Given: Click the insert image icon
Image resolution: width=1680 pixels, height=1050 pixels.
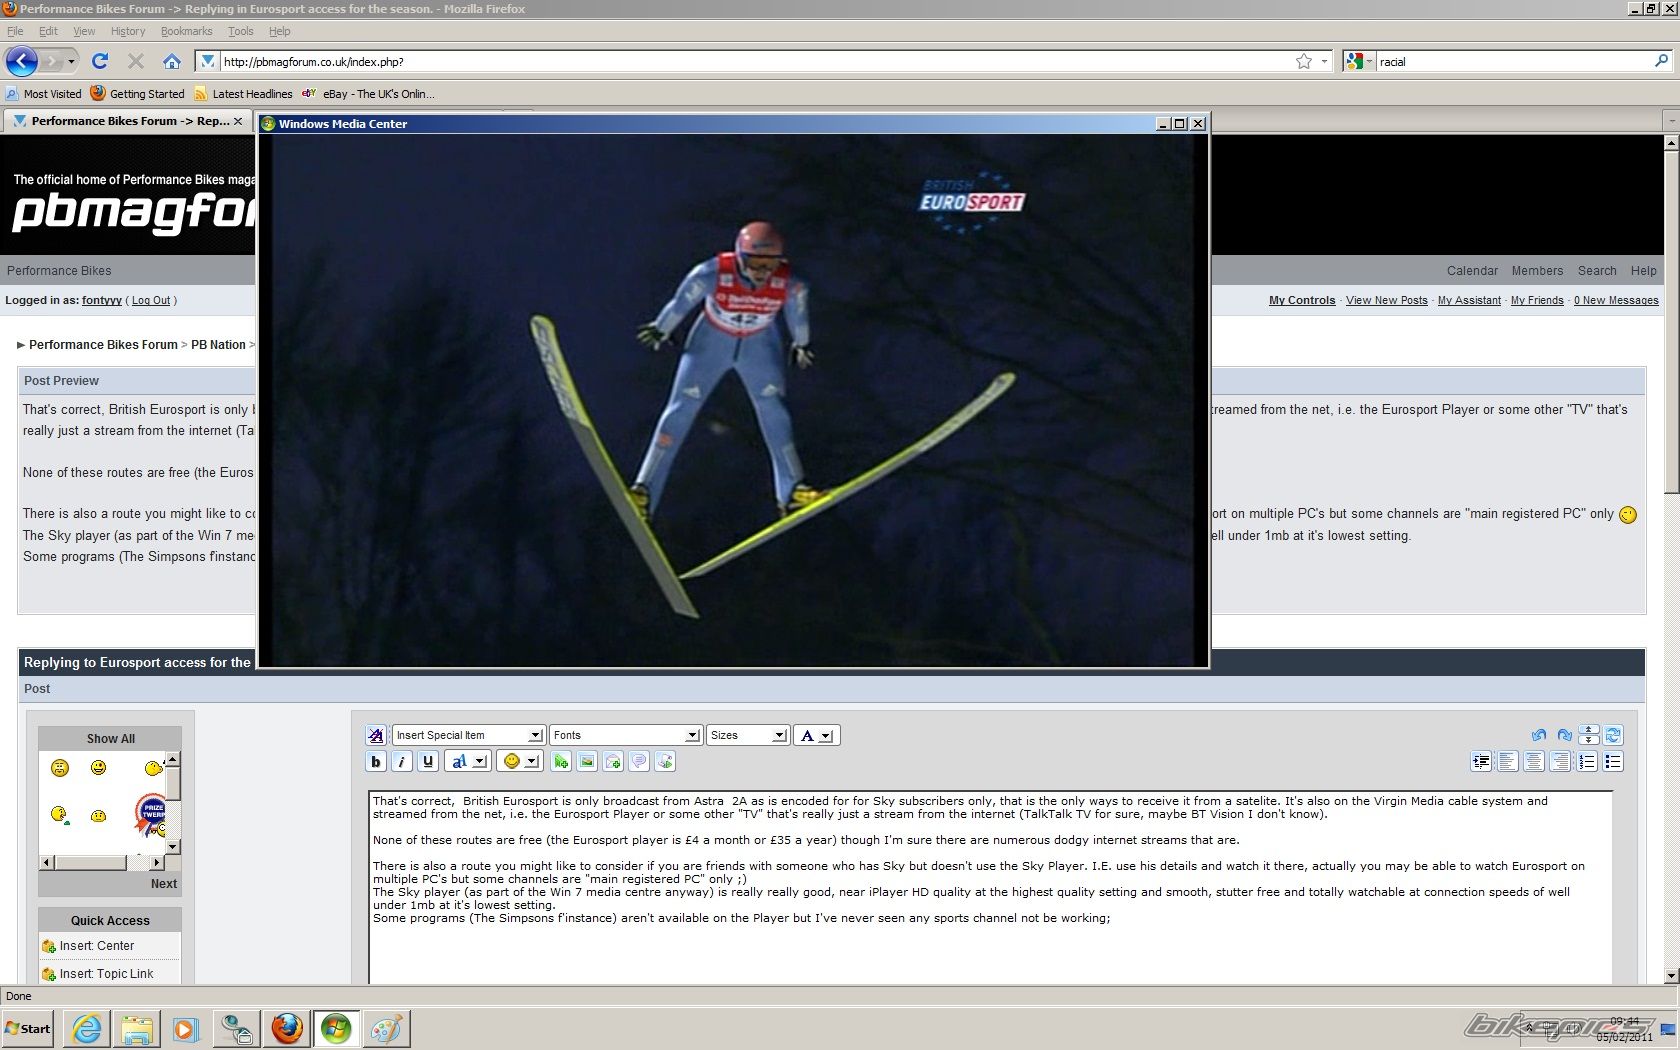Looking at the screenshot, I should click(587, 762).
